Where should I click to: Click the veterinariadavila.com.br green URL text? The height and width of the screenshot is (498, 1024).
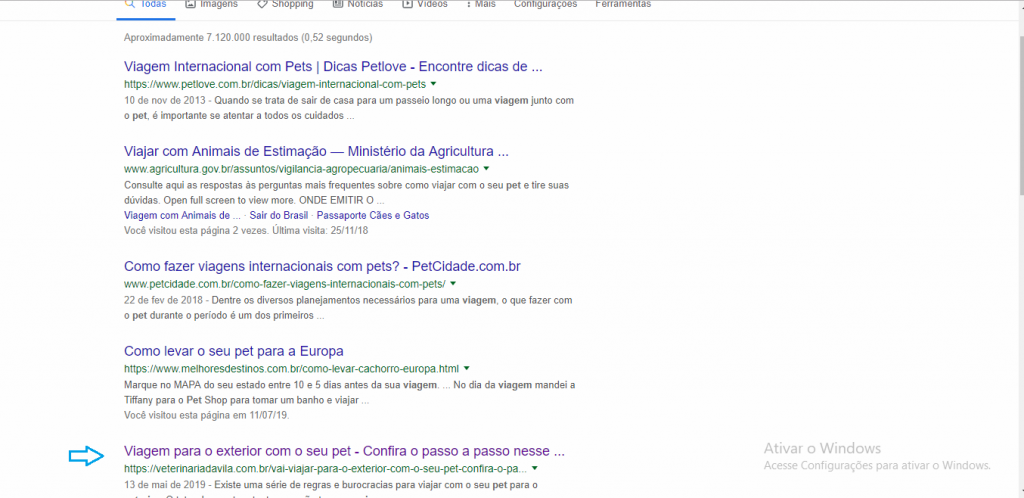[x=325, y=469]
